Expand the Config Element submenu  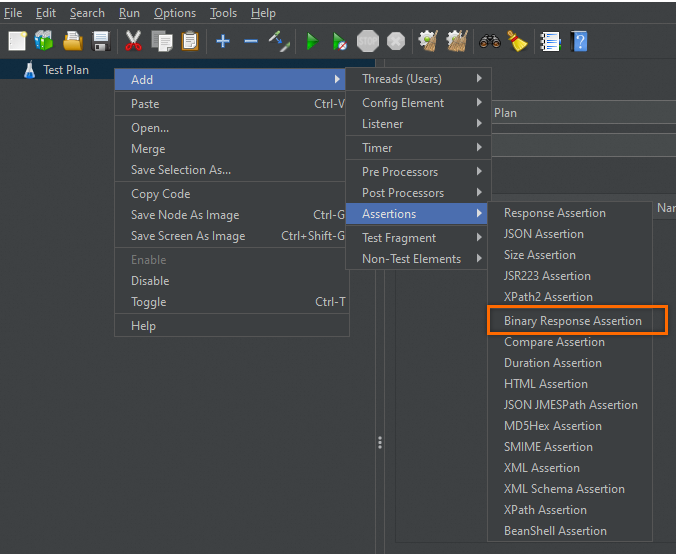418,103
